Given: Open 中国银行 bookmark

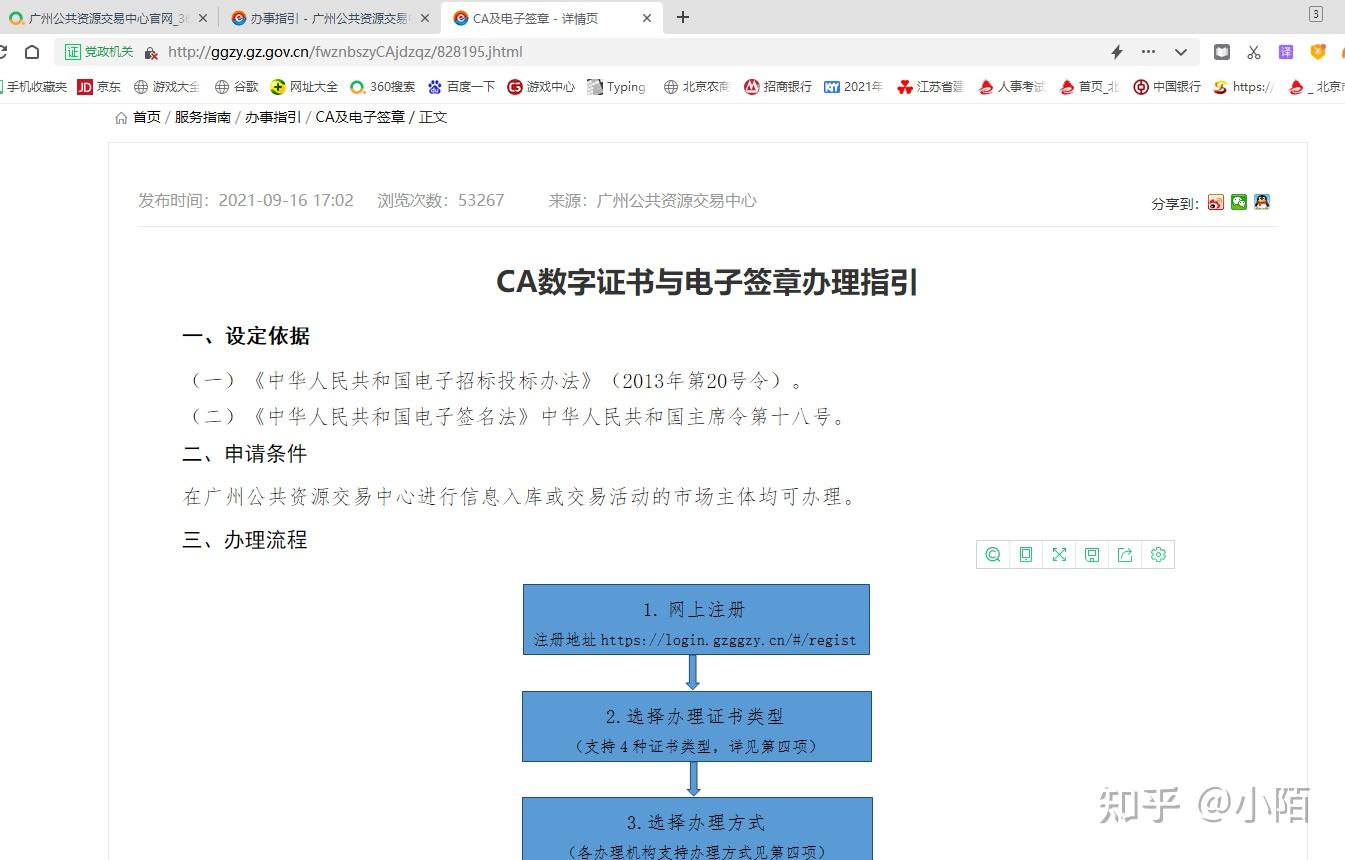Looking at the screenshot, I should coord(1167,87).
